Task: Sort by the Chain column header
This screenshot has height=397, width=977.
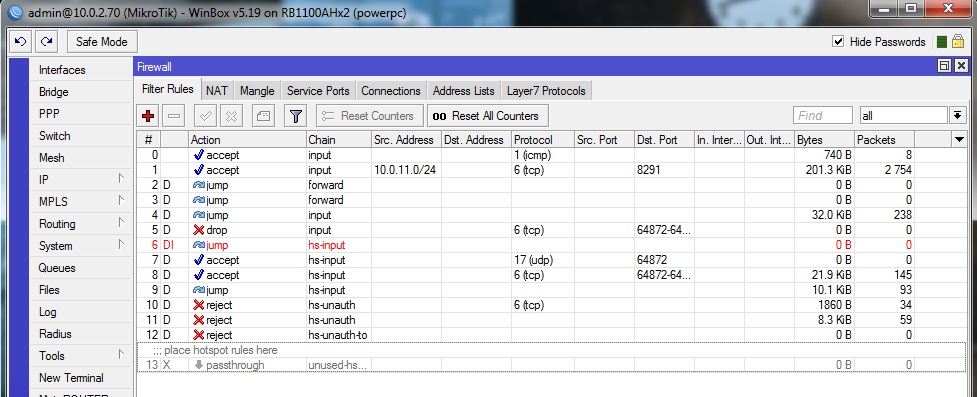Action: pos(338,140)
